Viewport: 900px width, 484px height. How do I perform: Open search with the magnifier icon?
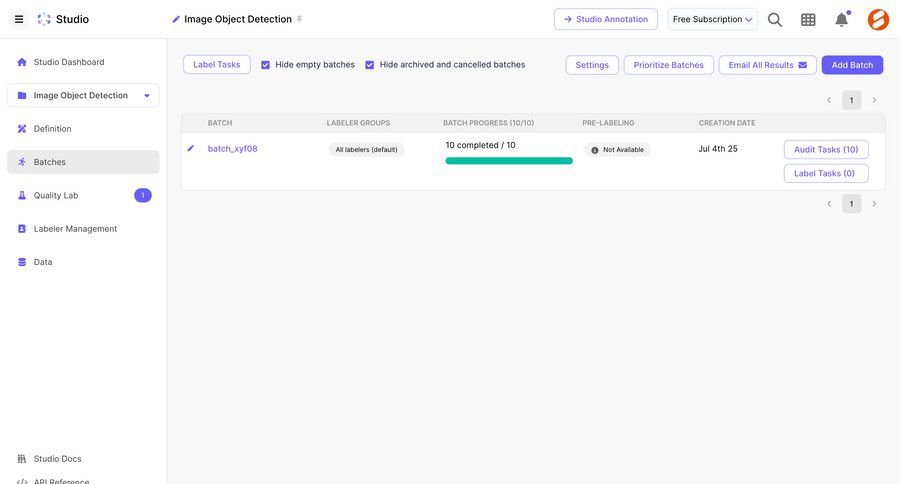click(775, 20)
